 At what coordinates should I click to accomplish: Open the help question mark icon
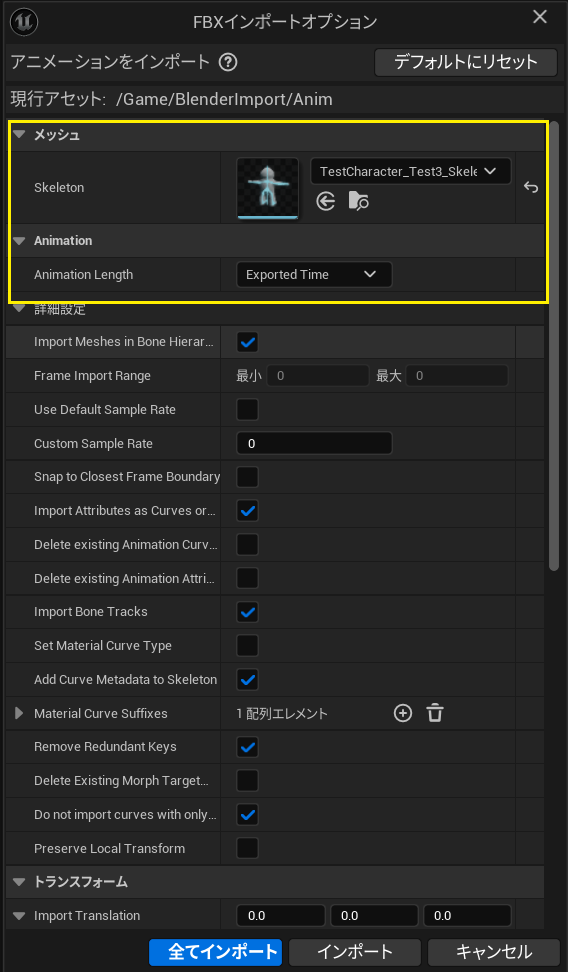click(229, 62)
